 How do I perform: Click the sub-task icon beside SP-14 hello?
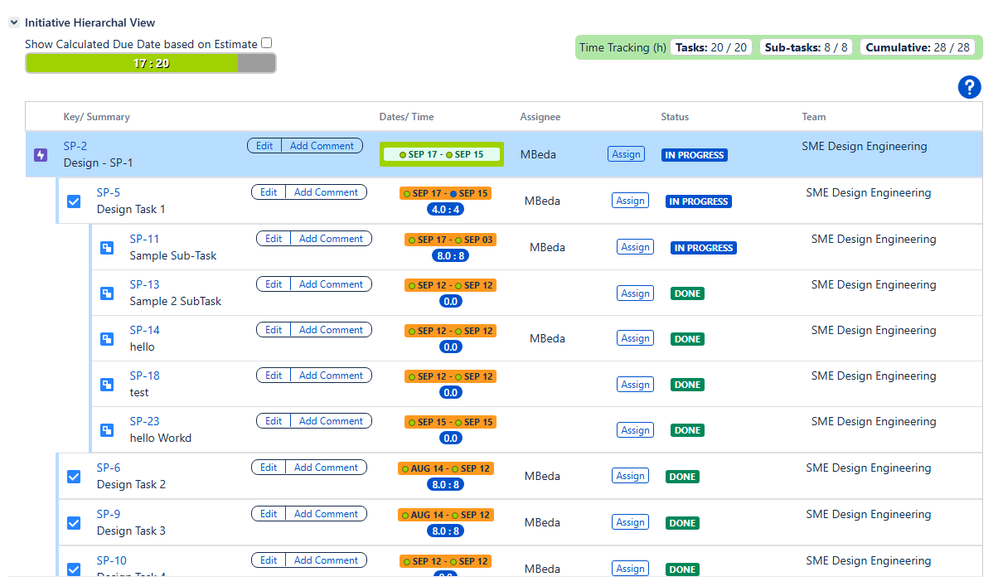click(107, 339)
